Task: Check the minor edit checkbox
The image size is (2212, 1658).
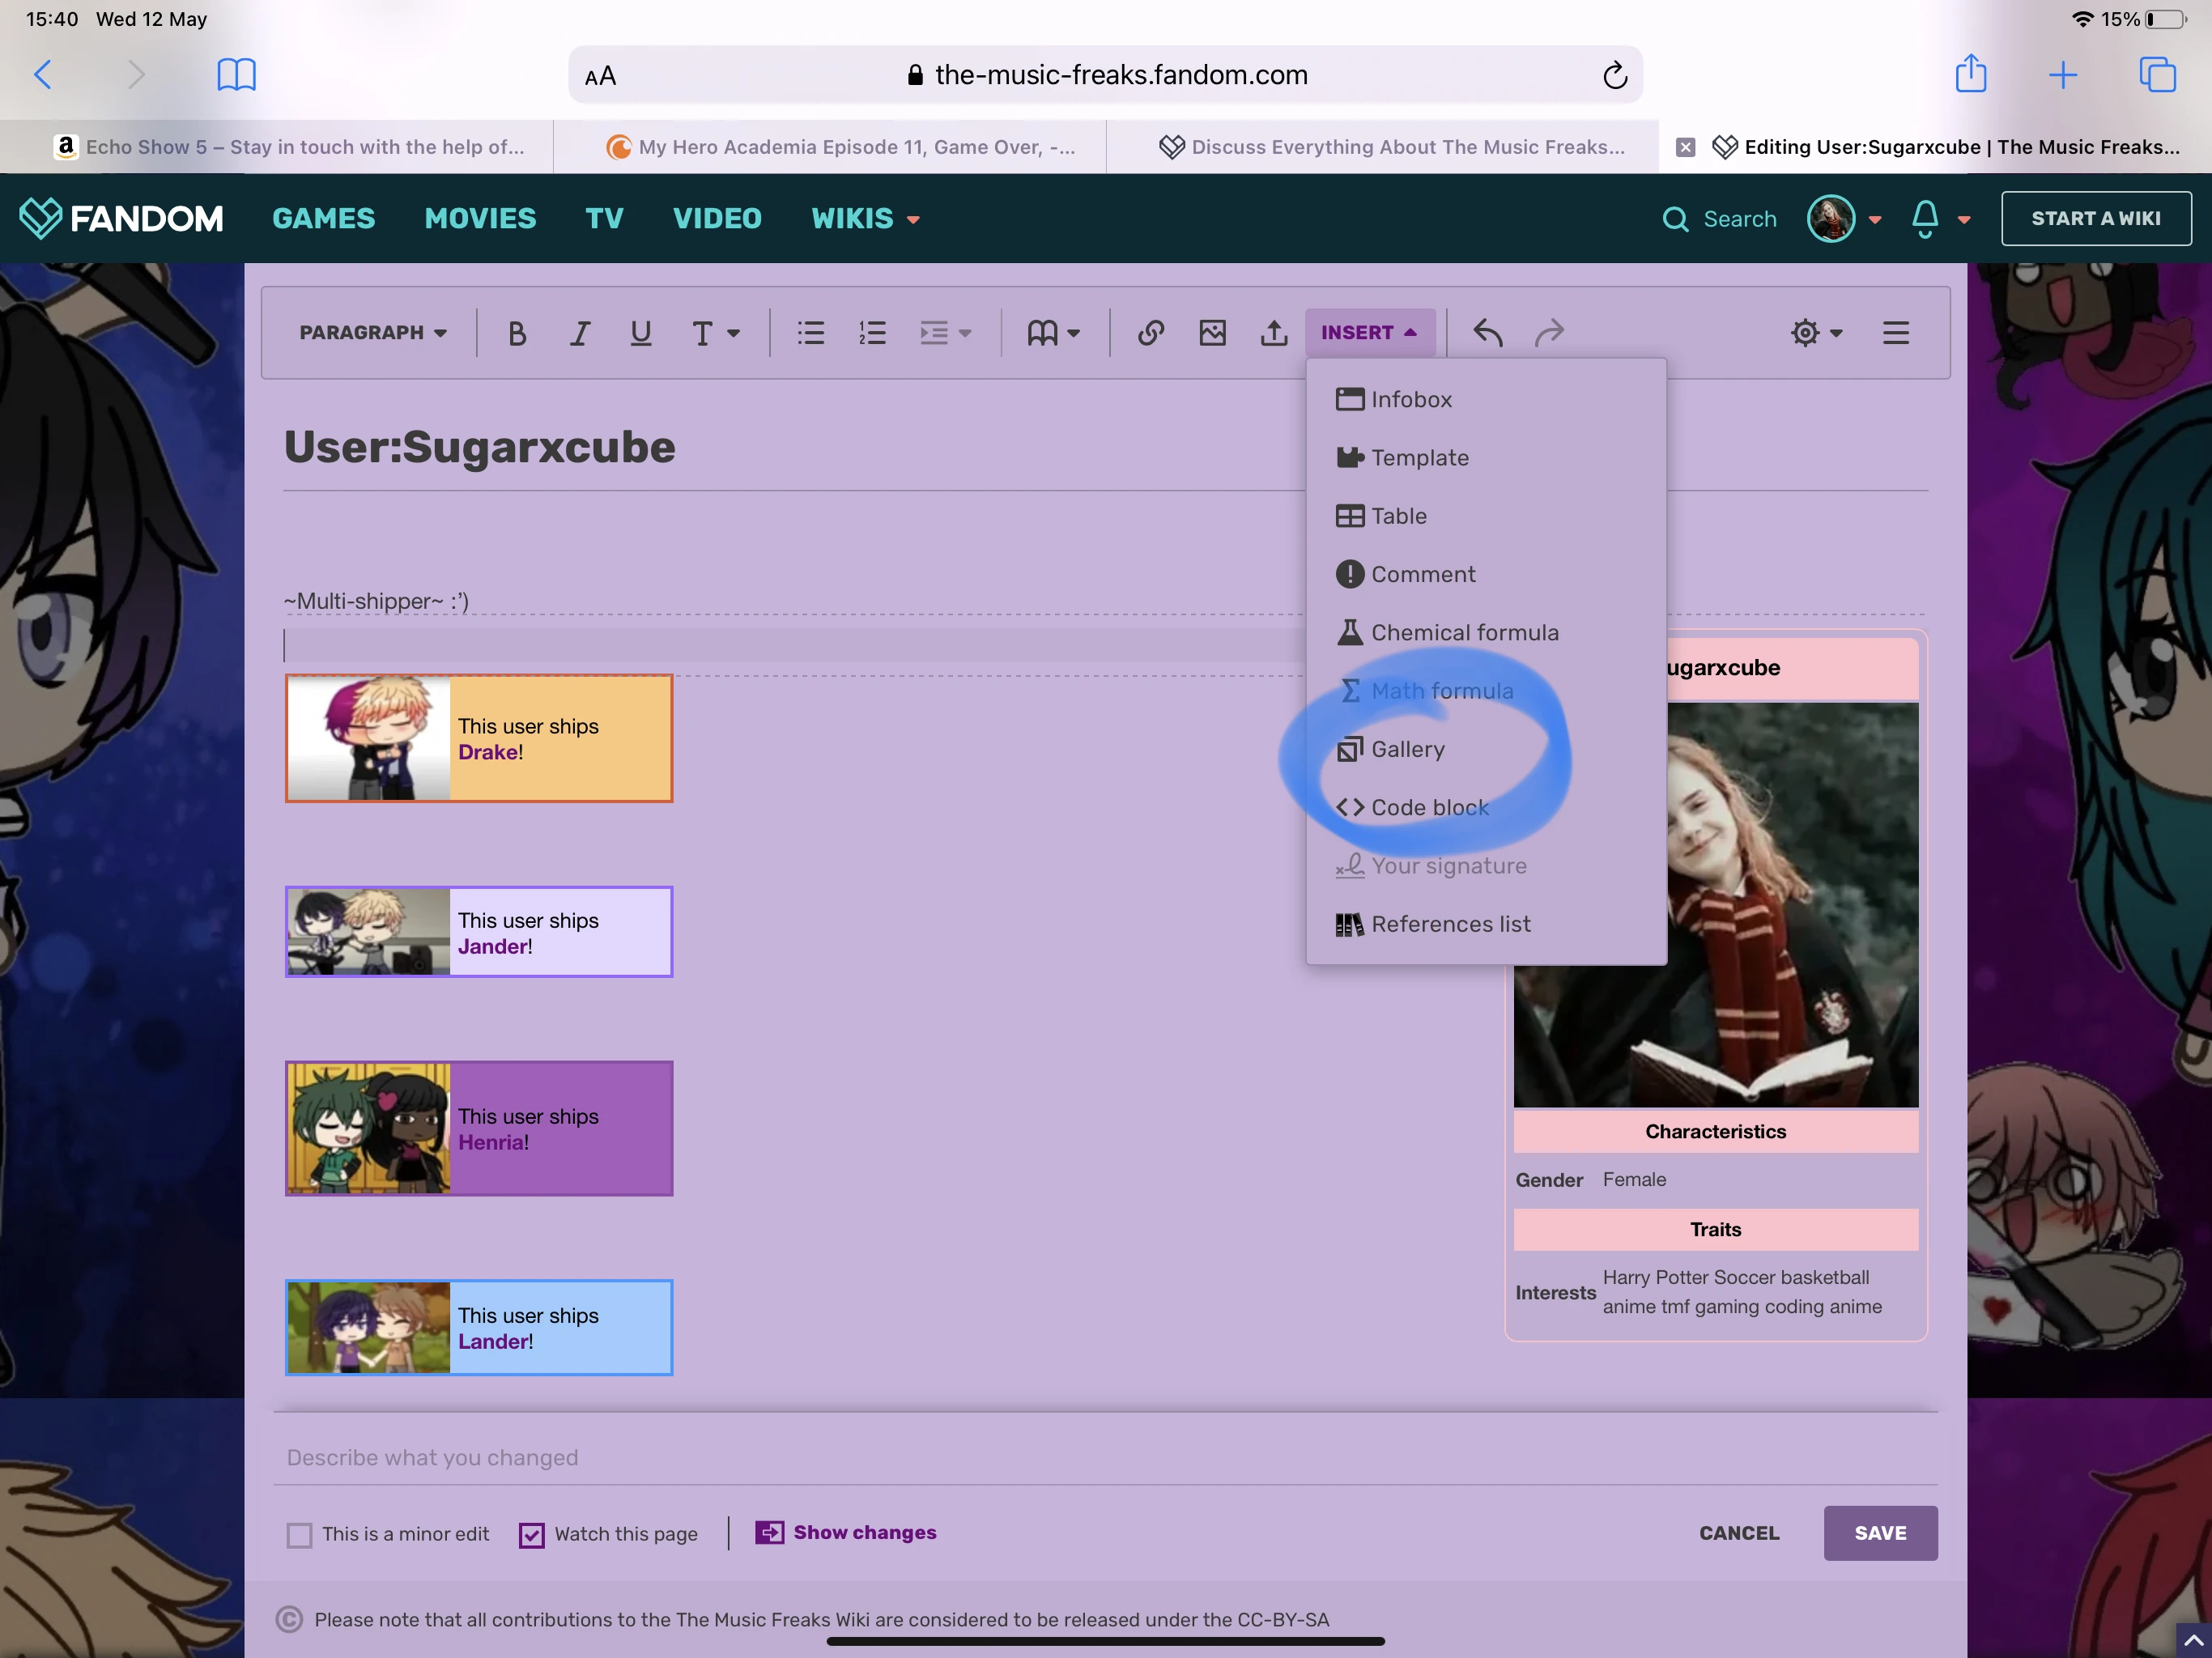Action: [300, 1535]
